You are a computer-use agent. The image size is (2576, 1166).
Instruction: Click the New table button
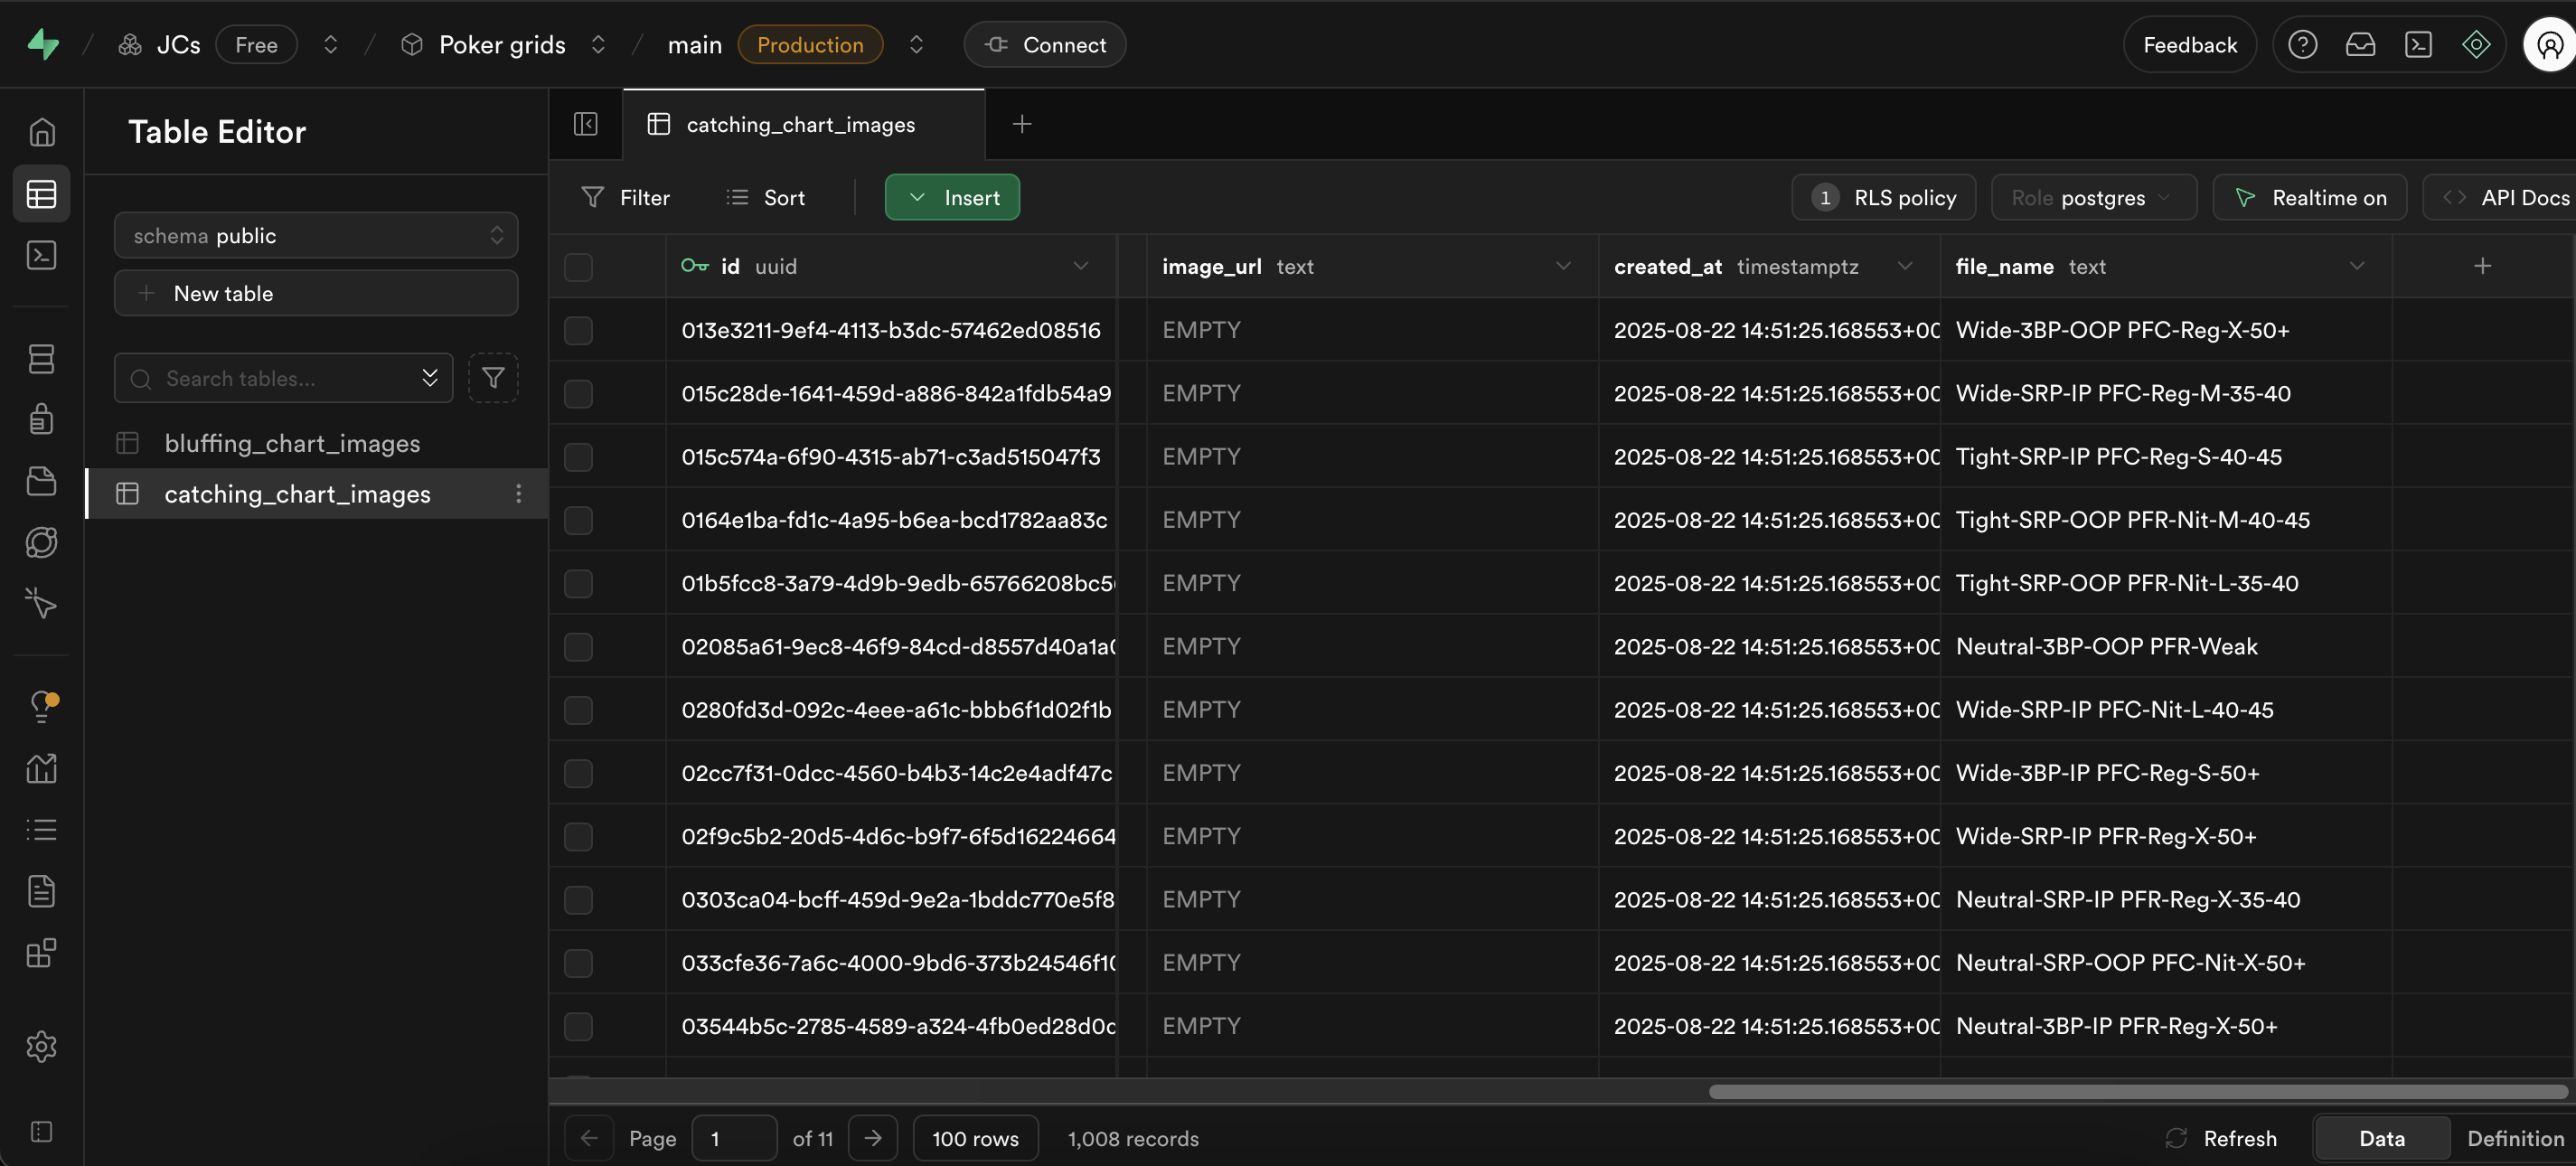click(316, 293)
